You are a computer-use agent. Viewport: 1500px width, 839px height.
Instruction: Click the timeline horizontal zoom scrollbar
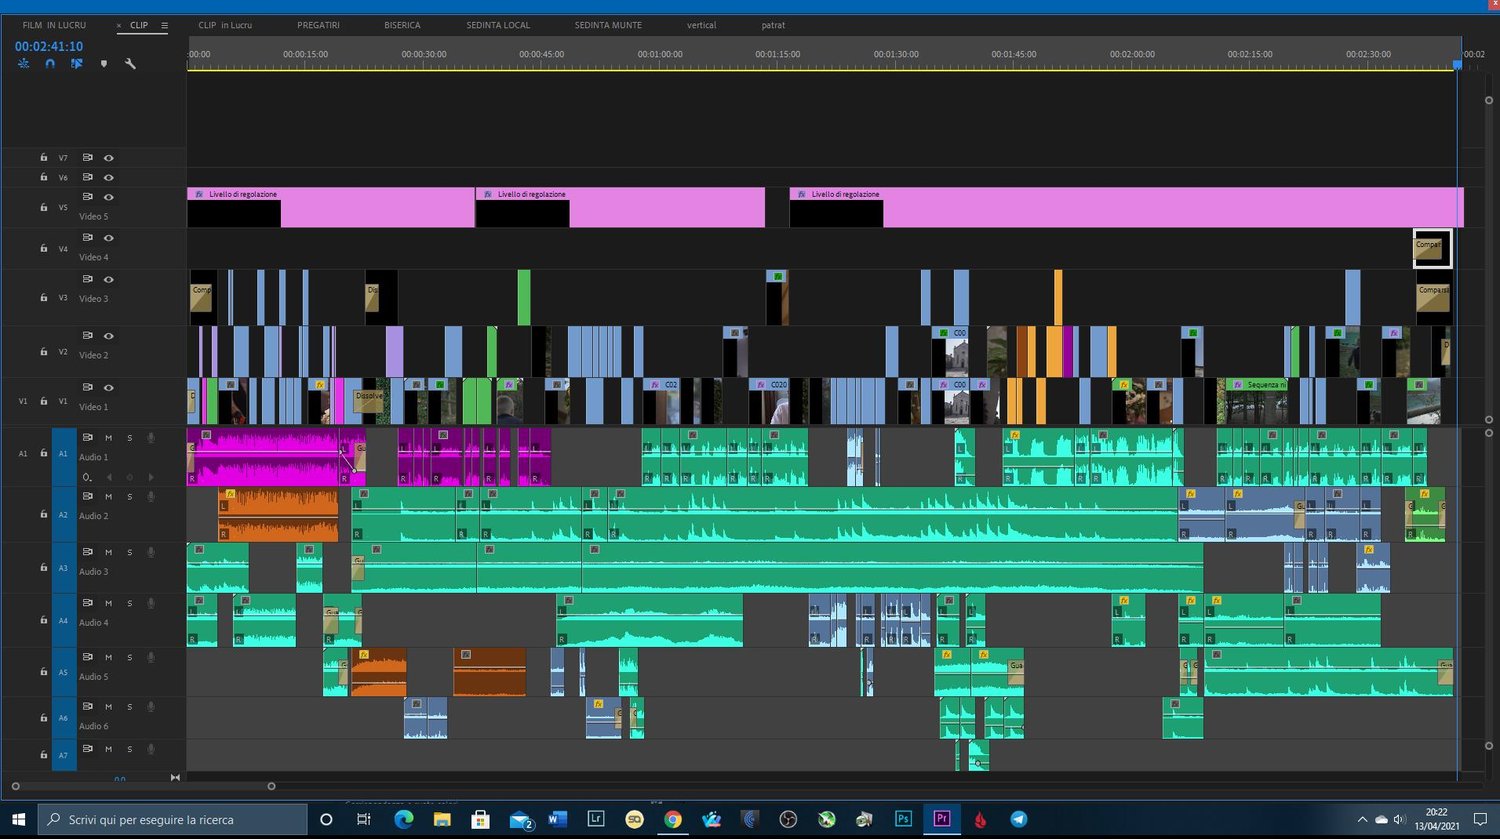coord(143,786)
